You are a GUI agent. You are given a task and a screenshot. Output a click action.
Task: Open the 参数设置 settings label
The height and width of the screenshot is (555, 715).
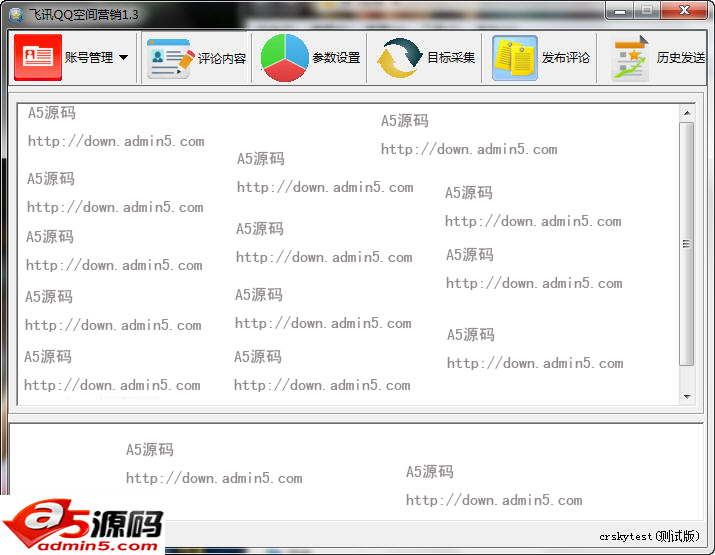pyautogui.click(x=337, y=58)
